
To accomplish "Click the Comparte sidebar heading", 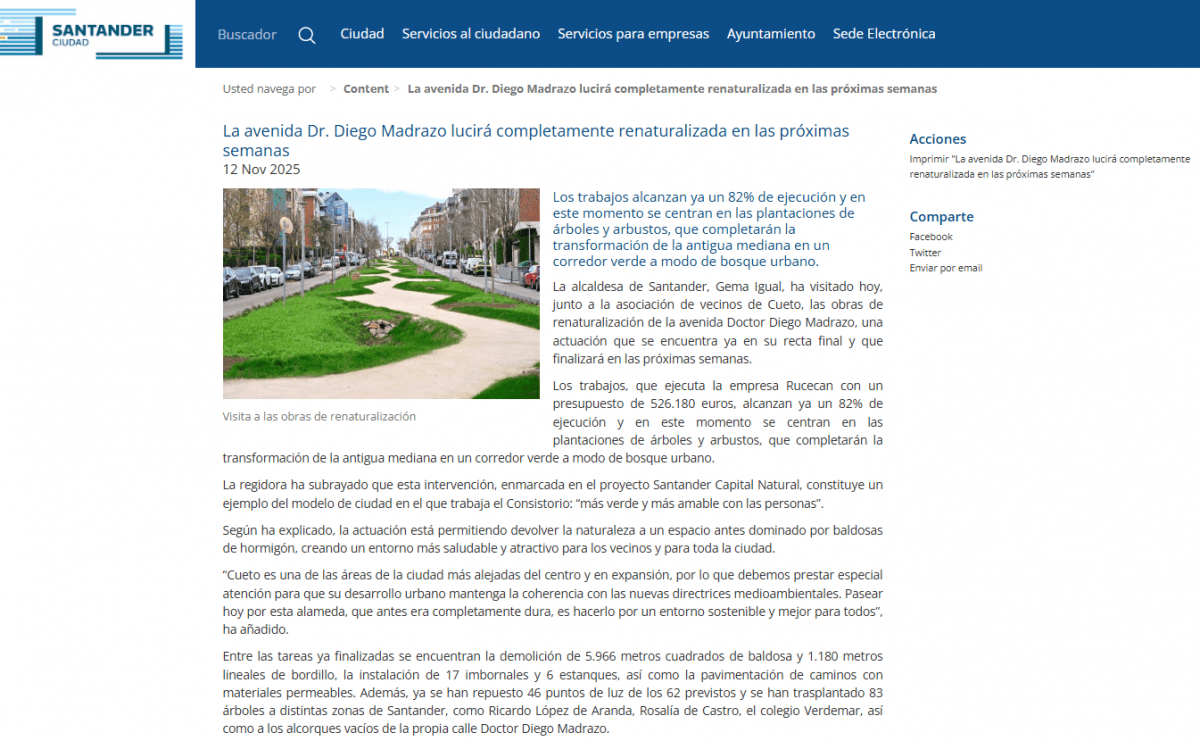I will pyautogui.click(x=941, y=217).
